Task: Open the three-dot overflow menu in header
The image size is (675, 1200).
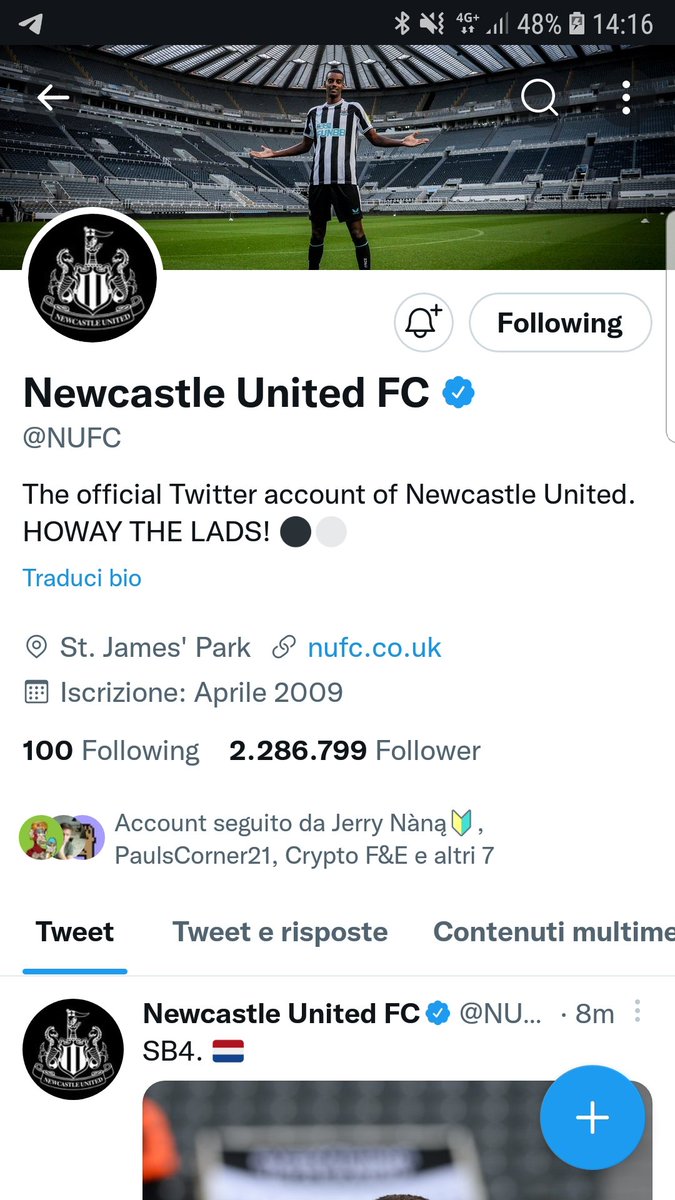Action: tap(626, 97)
